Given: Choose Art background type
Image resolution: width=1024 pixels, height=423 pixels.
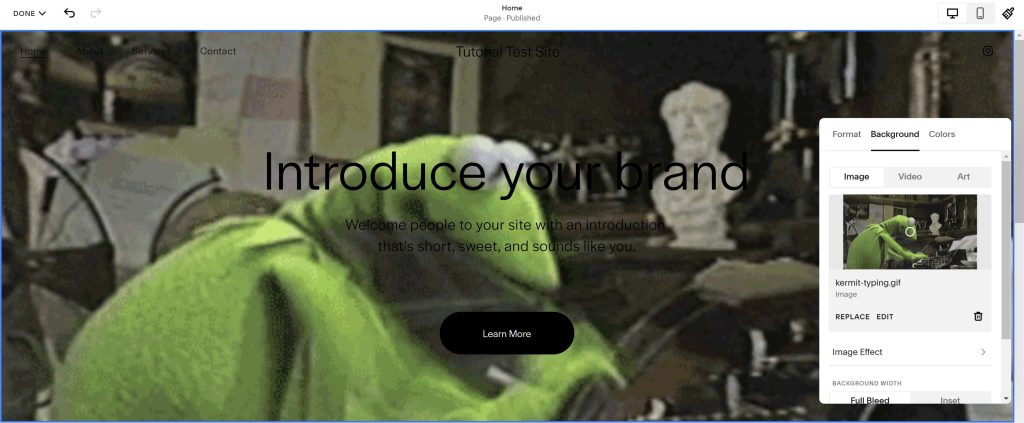Looking at the screenshot, I should [963, 177].
